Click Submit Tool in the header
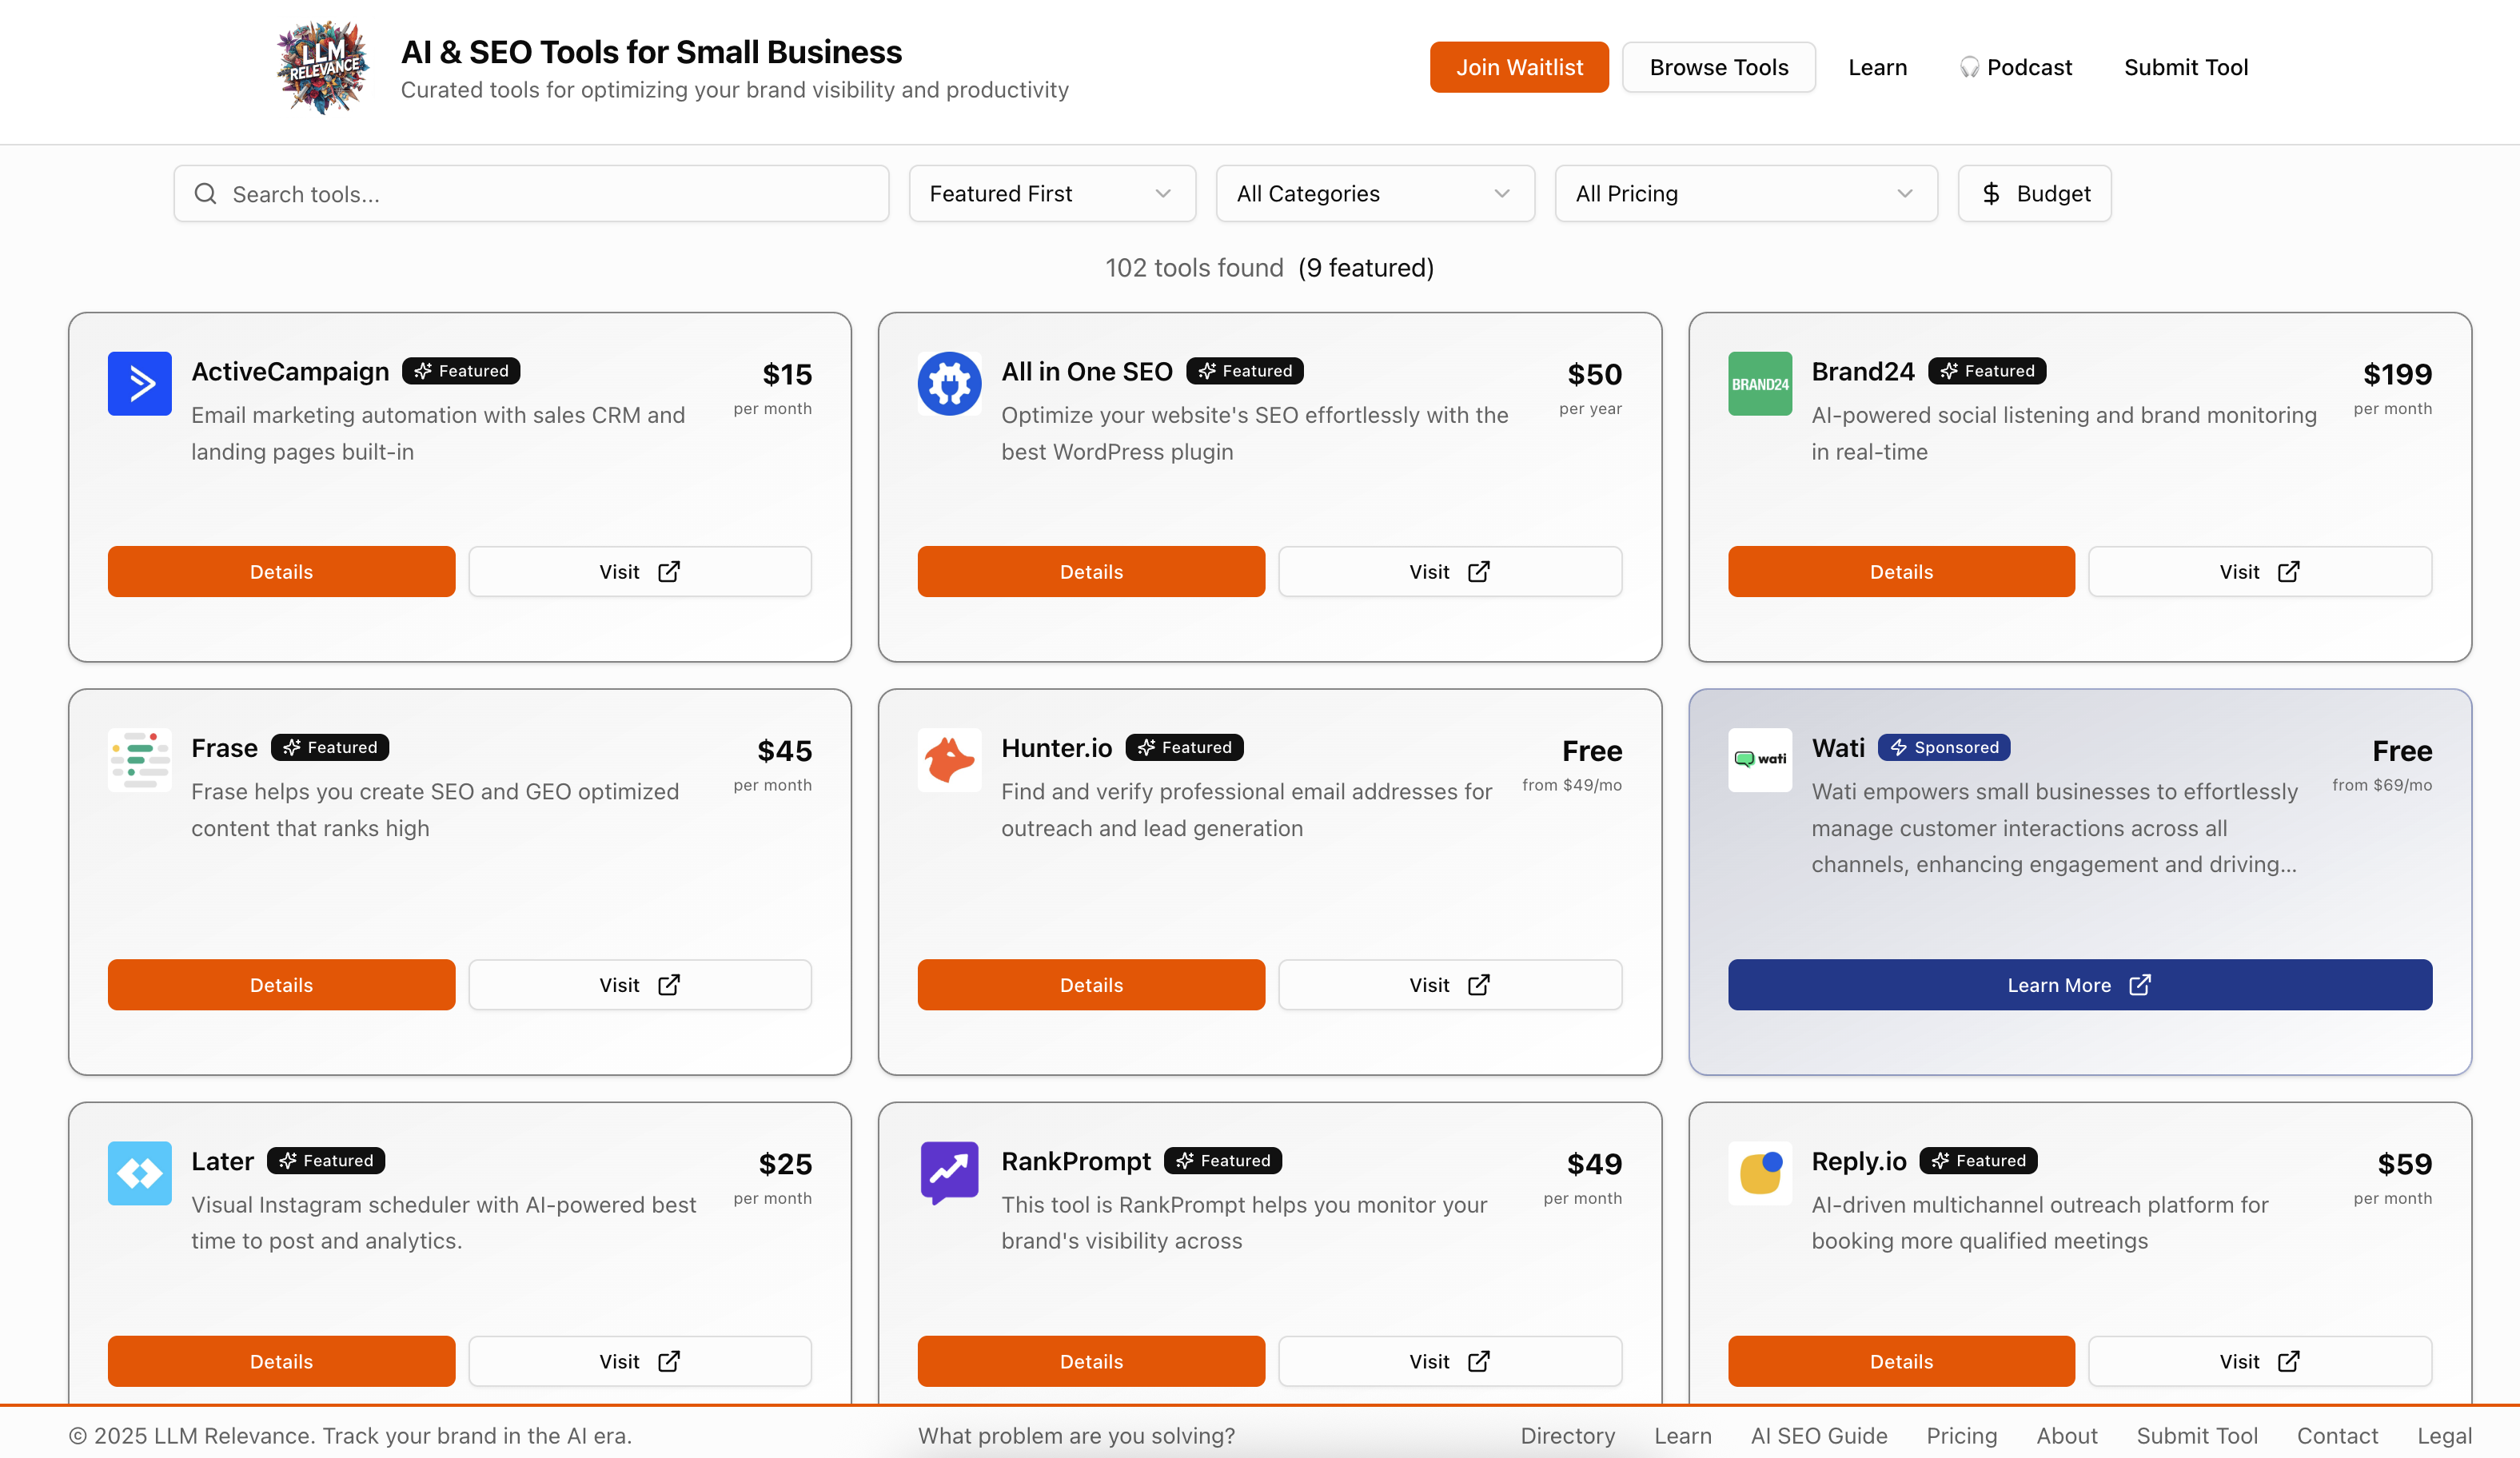This screenshot has width=2520, height=1458. (x=2185, y=68)
